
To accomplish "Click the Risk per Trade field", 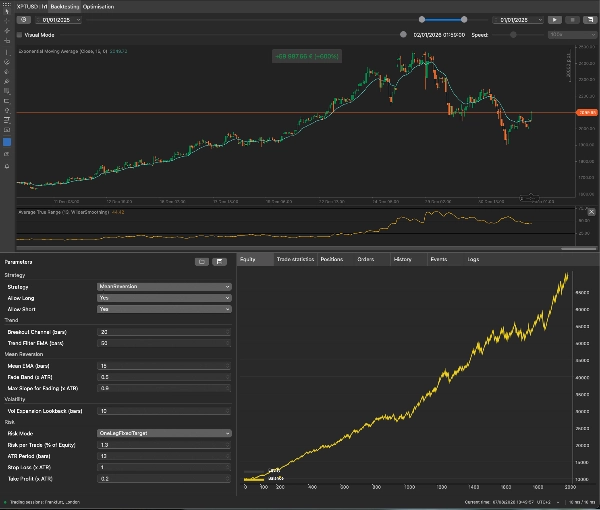I will 164,445.
